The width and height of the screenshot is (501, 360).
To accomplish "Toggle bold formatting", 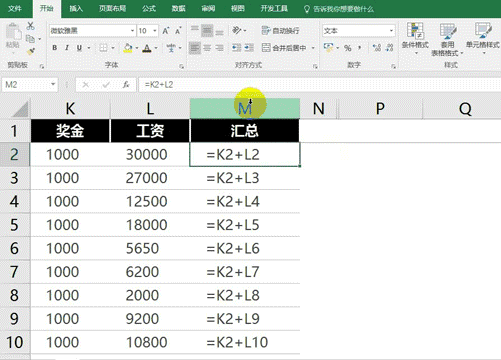I will point(55,48).
